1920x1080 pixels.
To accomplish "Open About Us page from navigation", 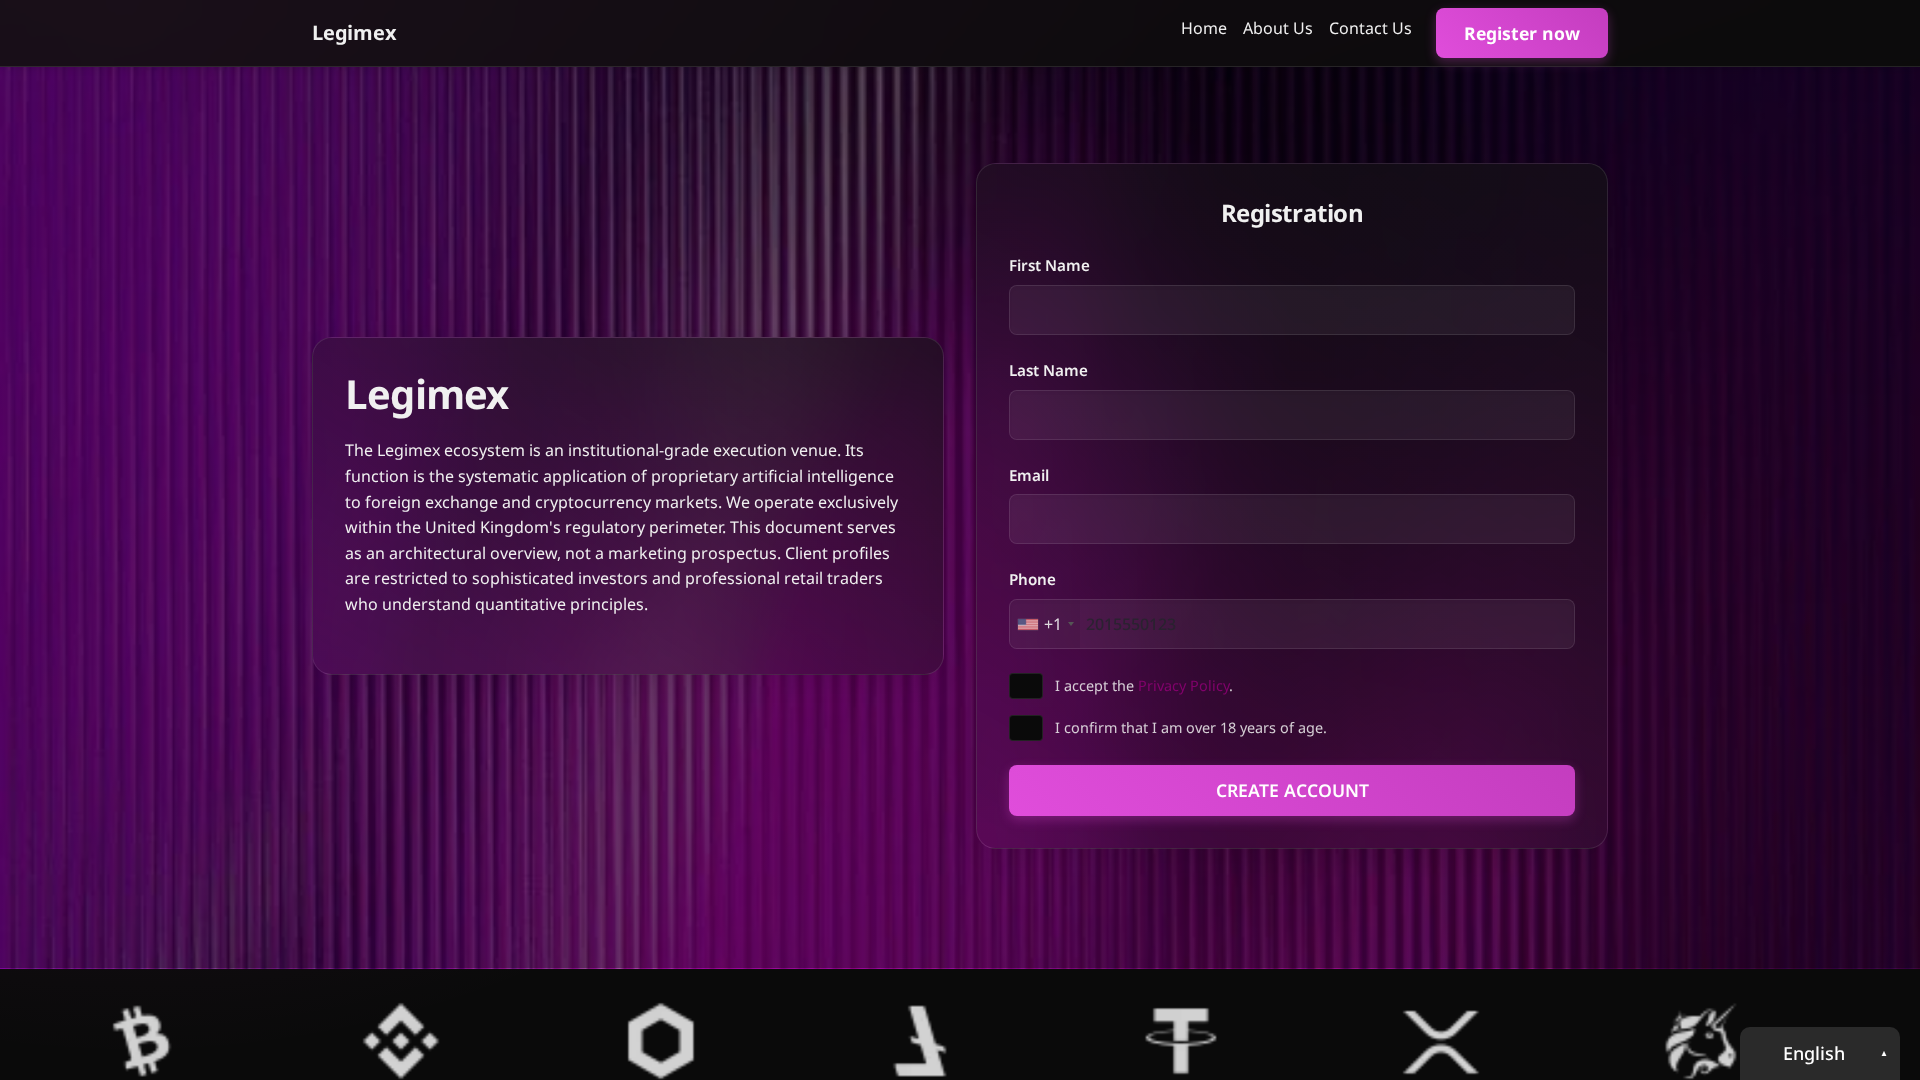I will pos(1278,28).
